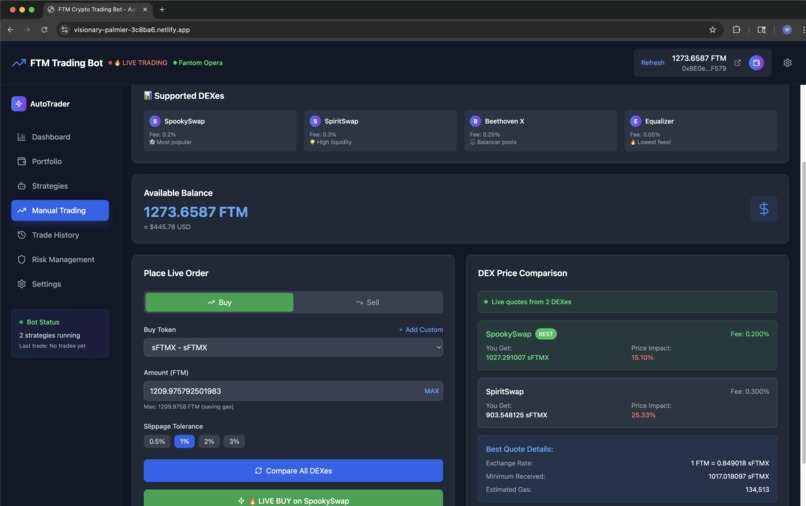Click the SpookySwap round logo icon
Viewport: 806px width, 506px height.
(x=155, y=121)
